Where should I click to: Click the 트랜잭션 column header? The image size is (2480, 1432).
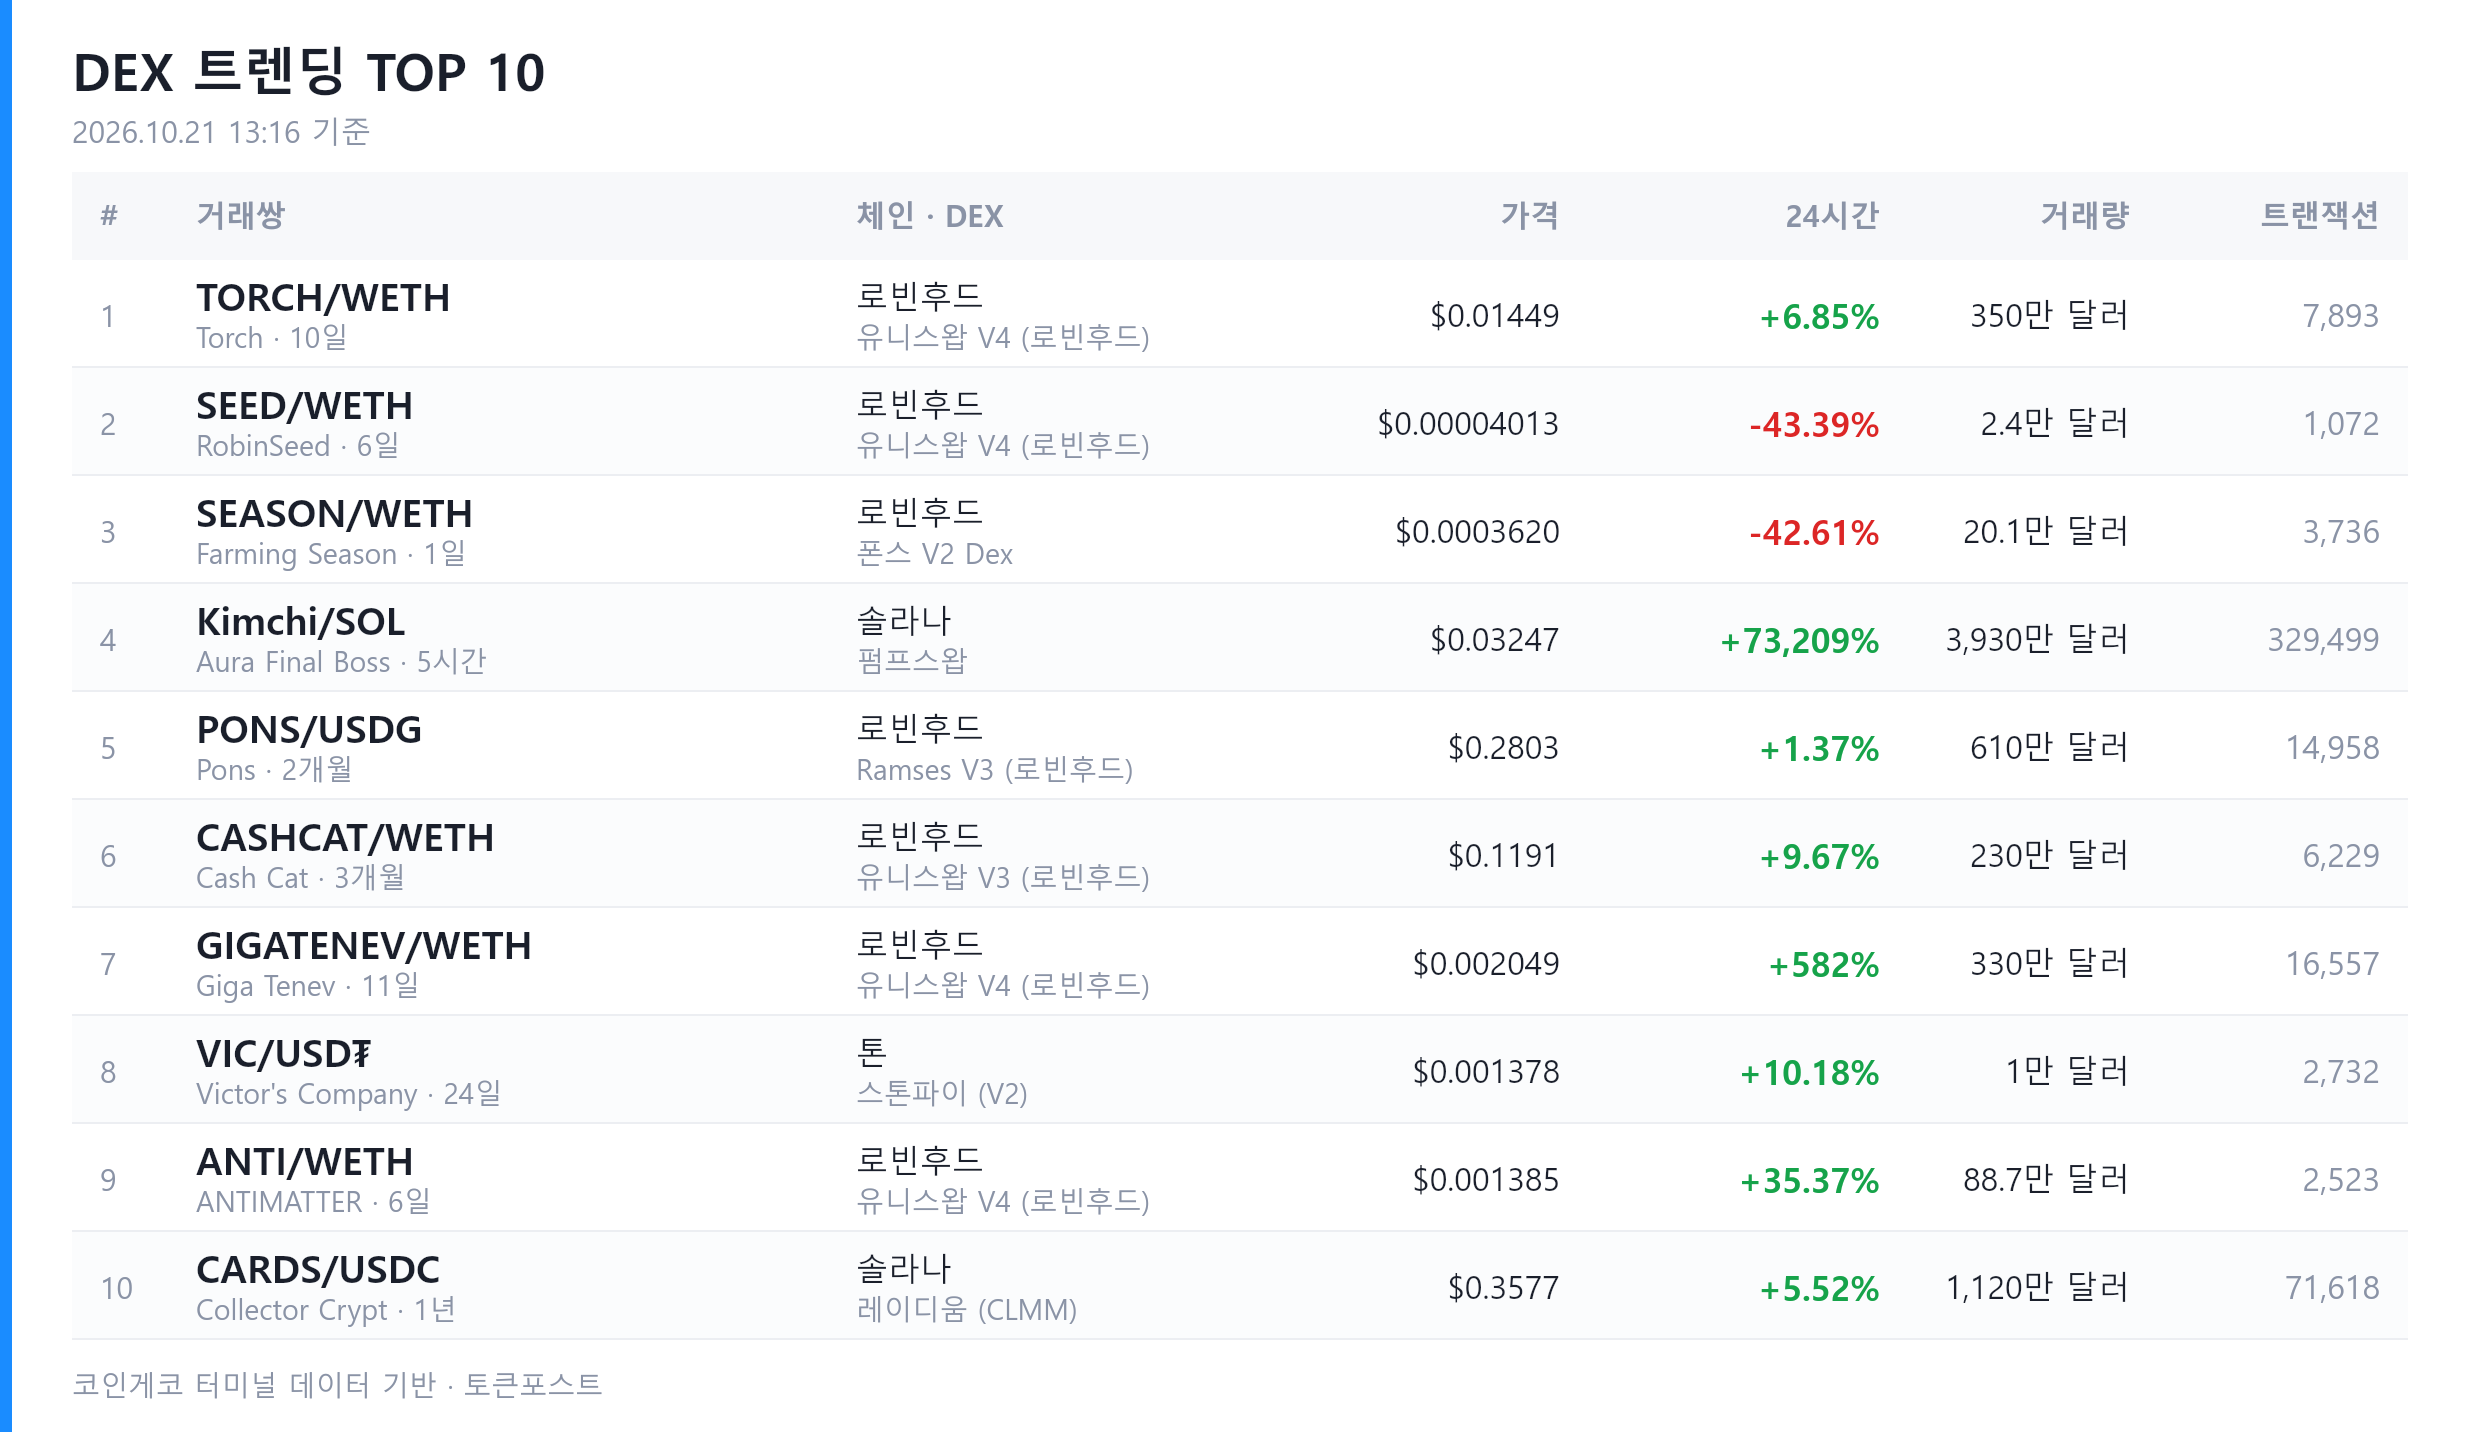tap(2320, 215)
